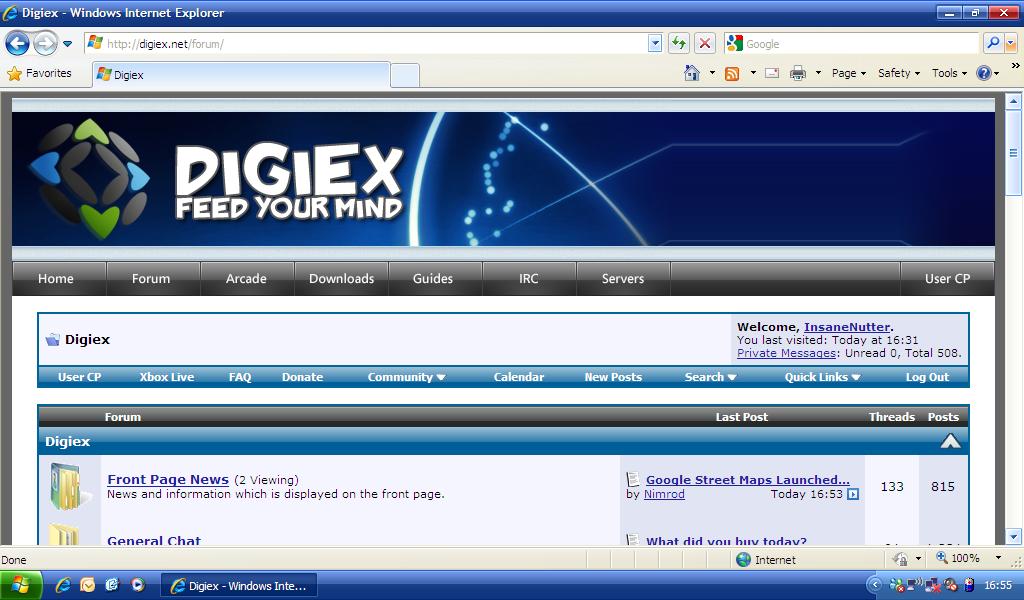Click the Read Mail icon
Screen dimensions: 1024x600
click(772, 73)
